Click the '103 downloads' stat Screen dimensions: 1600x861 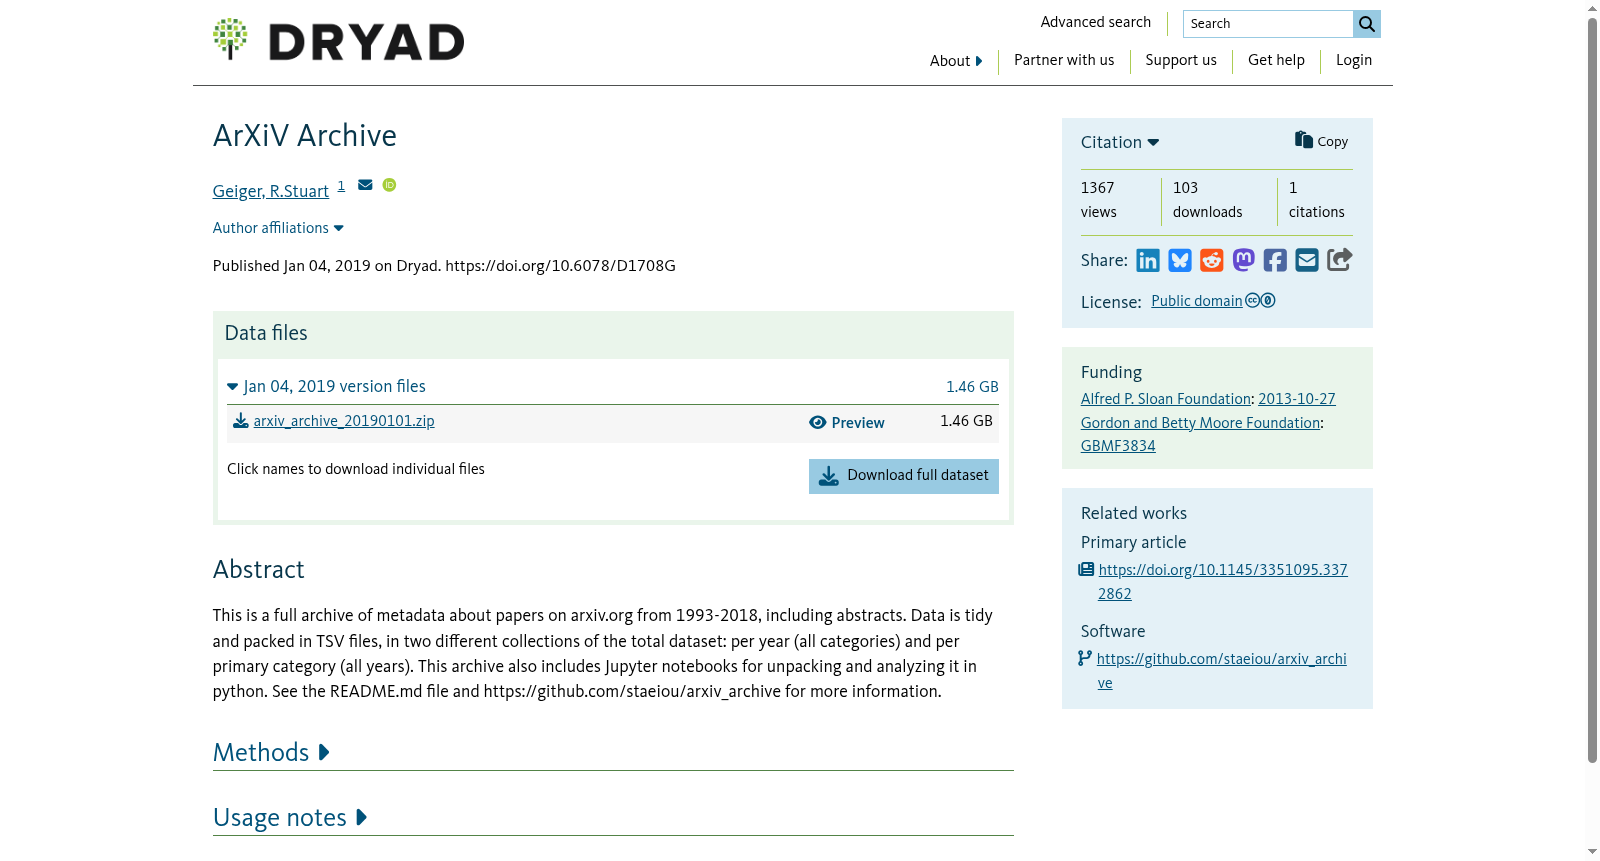point(1208,200)
